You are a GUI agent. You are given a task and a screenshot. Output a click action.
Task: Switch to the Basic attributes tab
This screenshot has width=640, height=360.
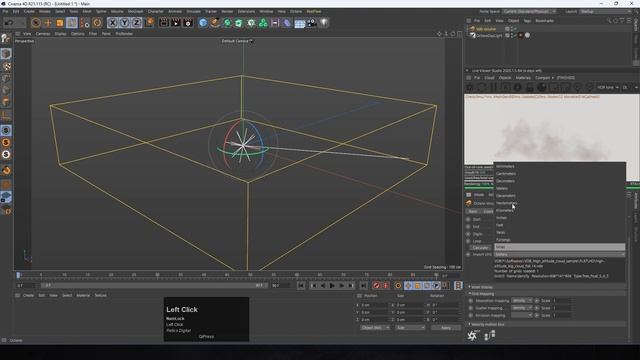[473, 211]
